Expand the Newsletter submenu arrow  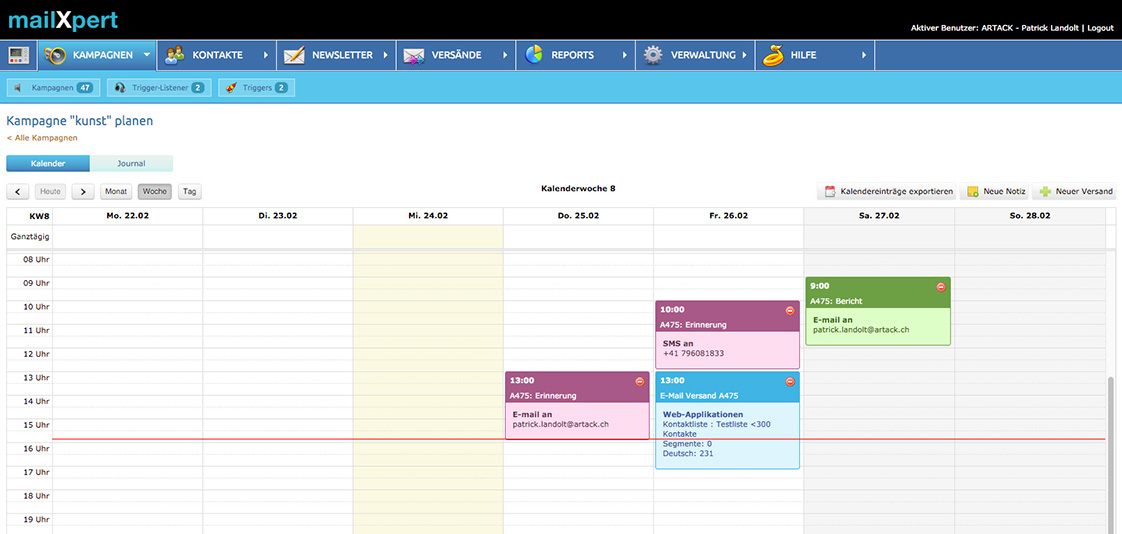click(386, 55)
